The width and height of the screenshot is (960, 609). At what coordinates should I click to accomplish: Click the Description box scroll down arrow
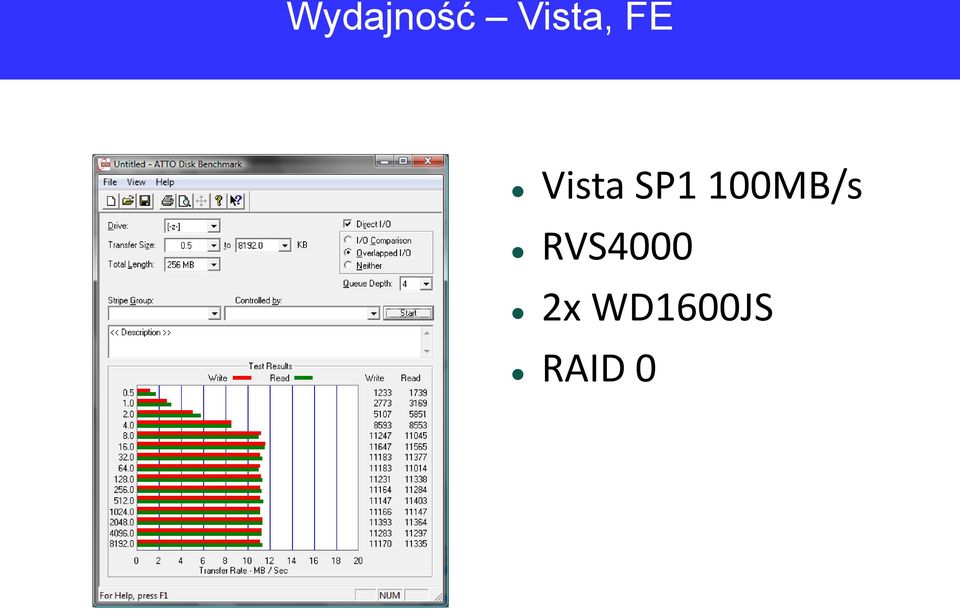(x=427, y=351)
